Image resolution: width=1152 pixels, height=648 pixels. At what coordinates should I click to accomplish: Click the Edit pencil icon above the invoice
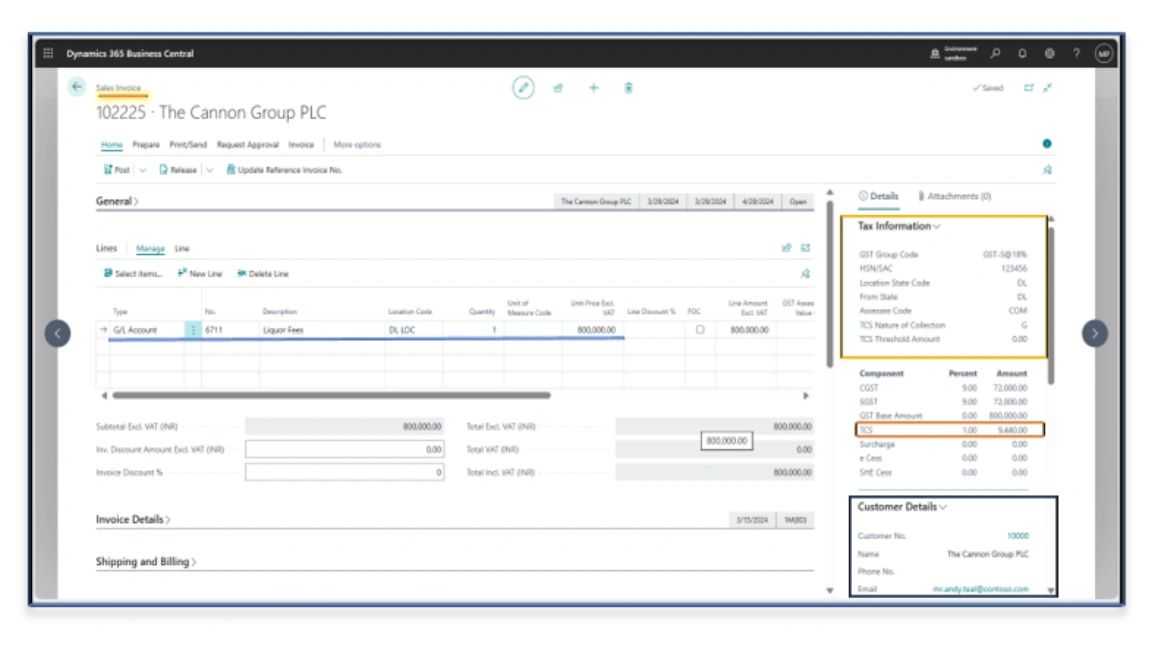pyautogui.click(x=522, y=87)
